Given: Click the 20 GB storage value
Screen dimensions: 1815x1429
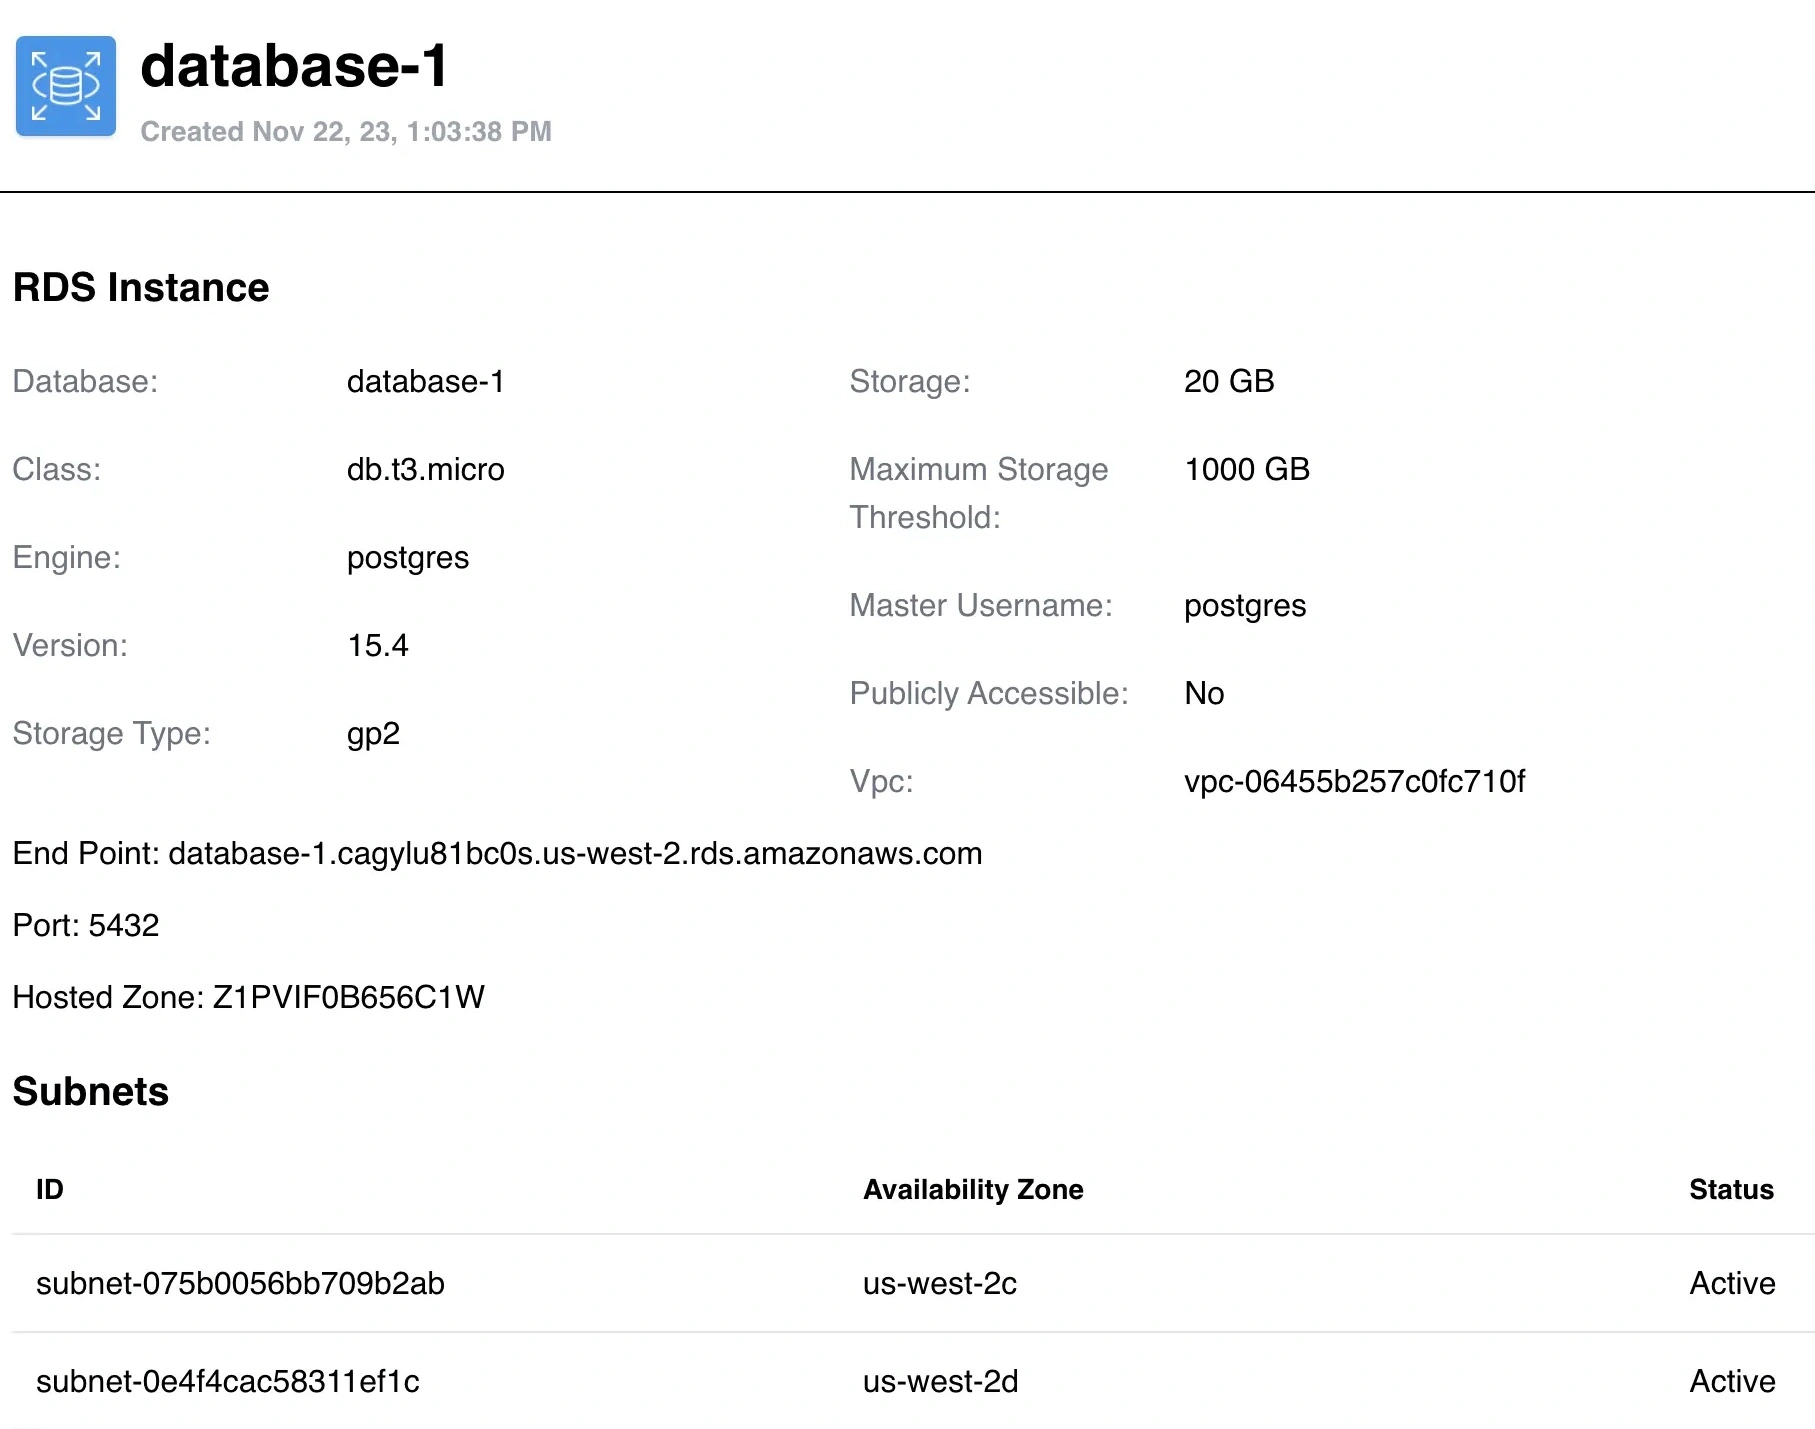Looking at the screenshot, I should pyautogui.click(x=1228, y=381).
